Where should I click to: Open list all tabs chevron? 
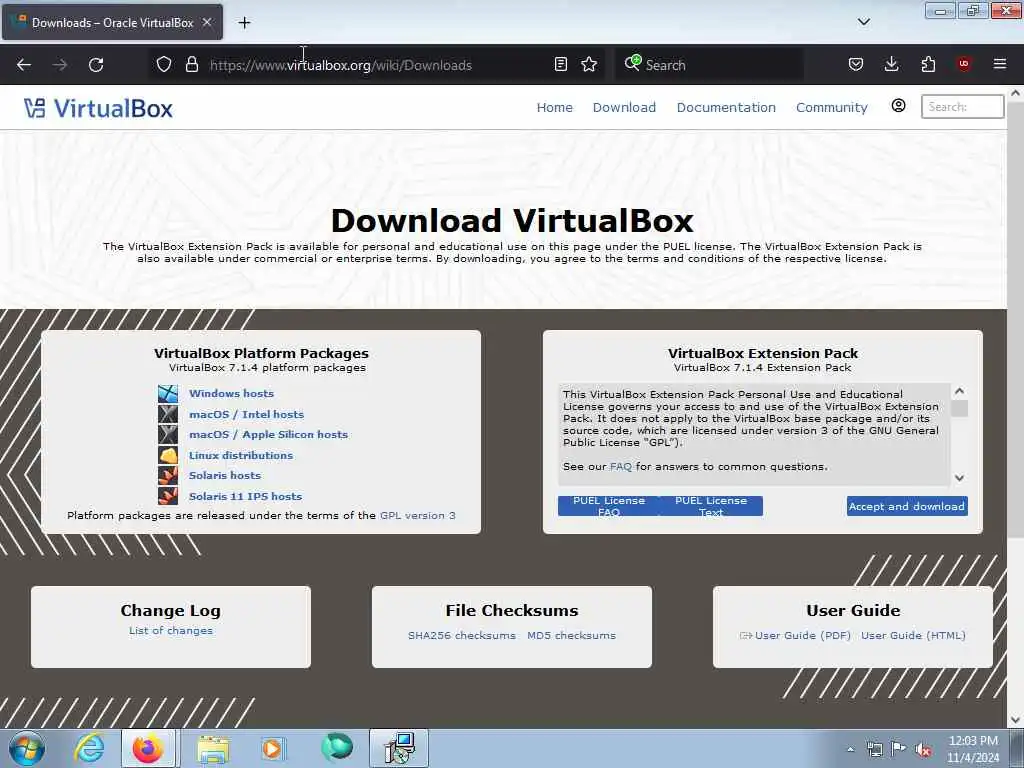pos(863,22)
